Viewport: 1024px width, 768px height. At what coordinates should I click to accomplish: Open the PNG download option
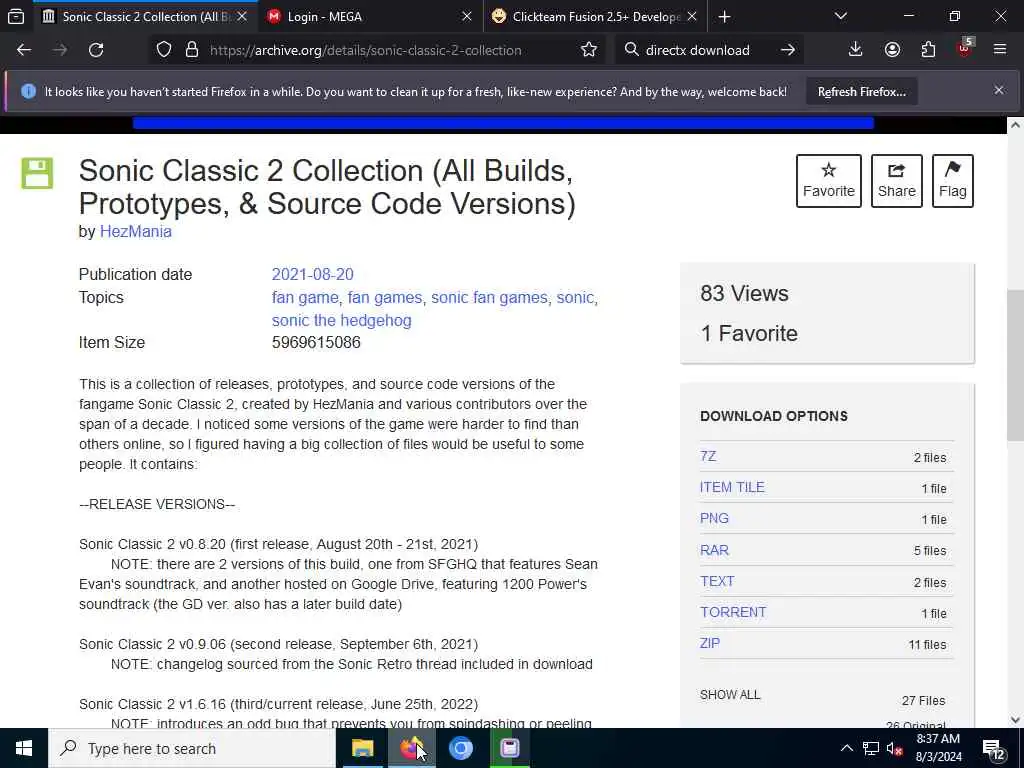pos(714,519)
